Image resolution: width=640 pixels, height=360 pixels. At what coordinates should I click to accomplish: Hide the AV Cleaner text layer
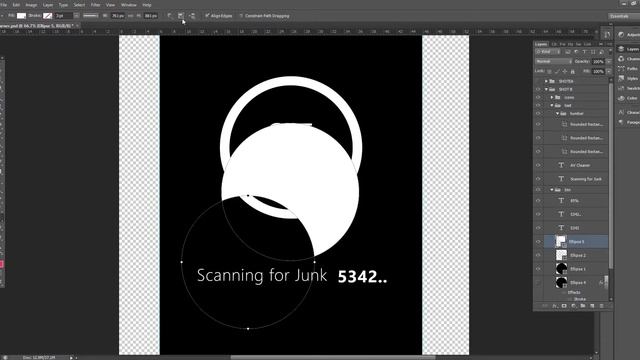click(538, 165)
